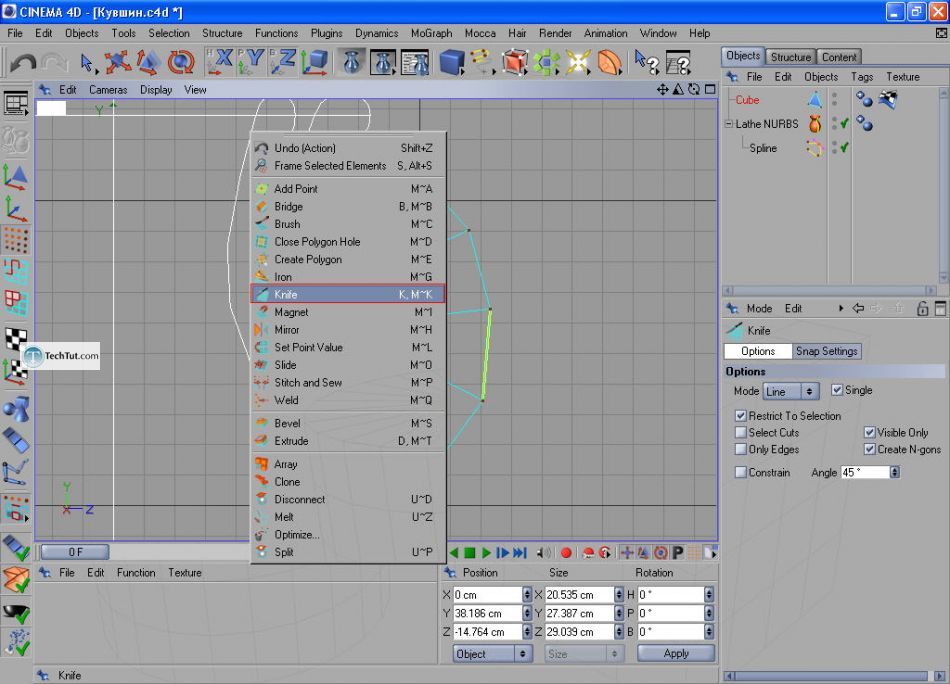Click the Objects manager horizontal scrollbar
The height and width of the screenshot is (684, 950).
(x=831, y=290)
